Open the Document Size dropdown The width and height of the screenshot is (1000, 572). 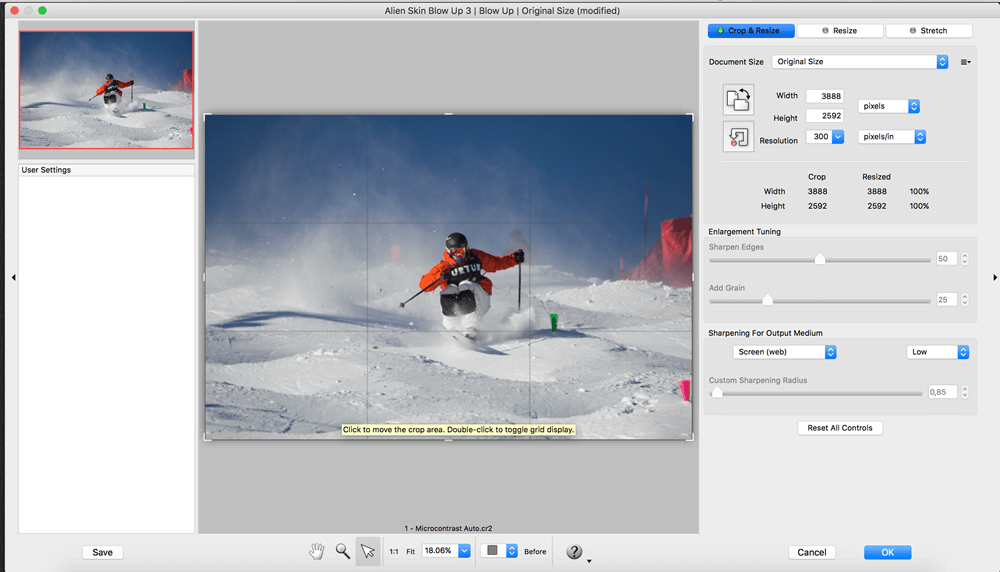pos(860,62)
